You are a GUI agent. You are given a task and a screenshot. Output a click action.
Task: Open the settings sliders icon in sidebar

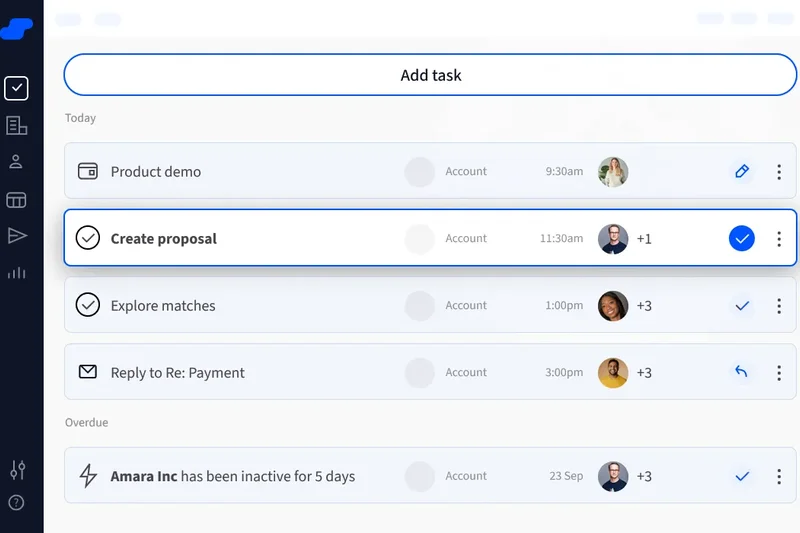pyautogui.click(x=16, y=469)
